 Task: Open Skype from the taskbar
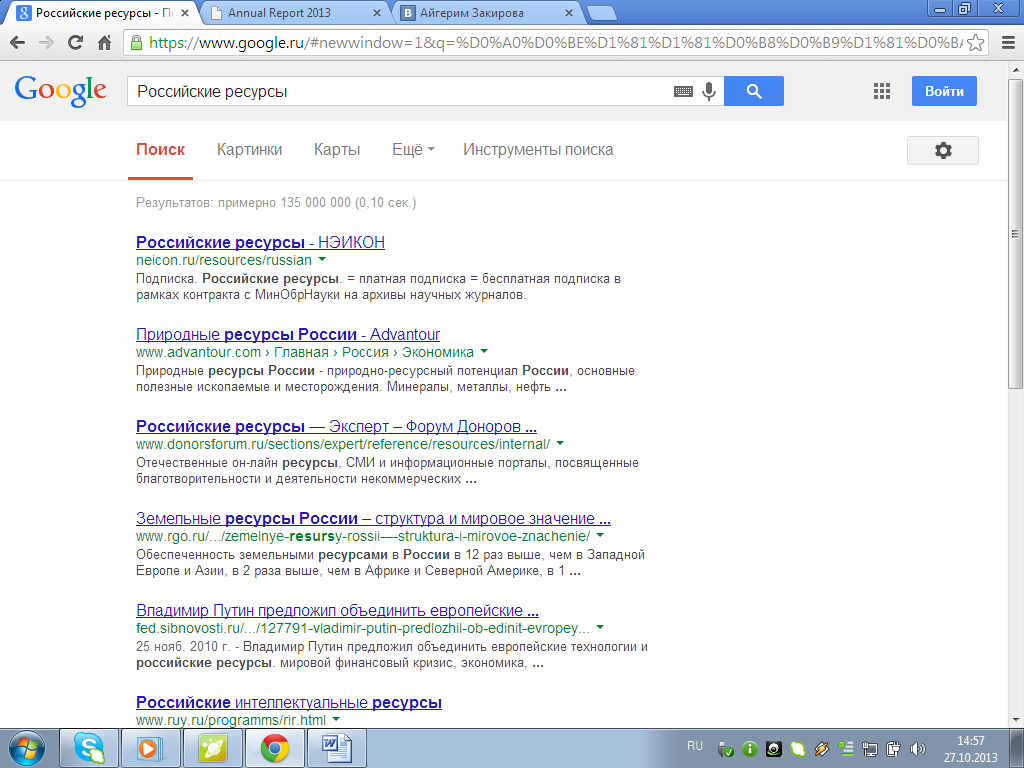89,748
